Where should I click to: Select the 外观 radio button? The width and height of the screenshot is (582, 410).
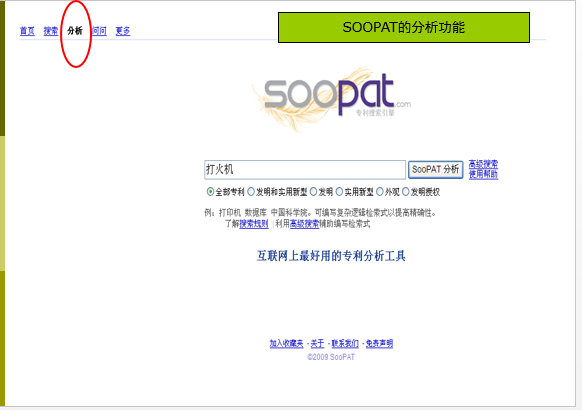coord(380,192)
